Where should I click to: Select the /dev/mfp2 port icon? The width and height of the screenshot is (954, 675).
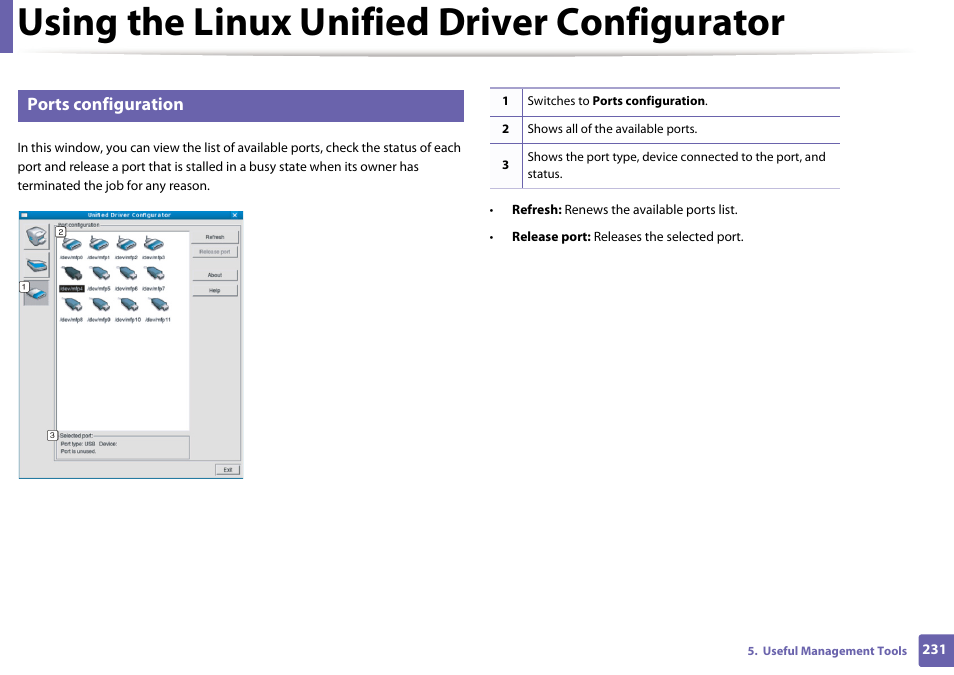126,244
